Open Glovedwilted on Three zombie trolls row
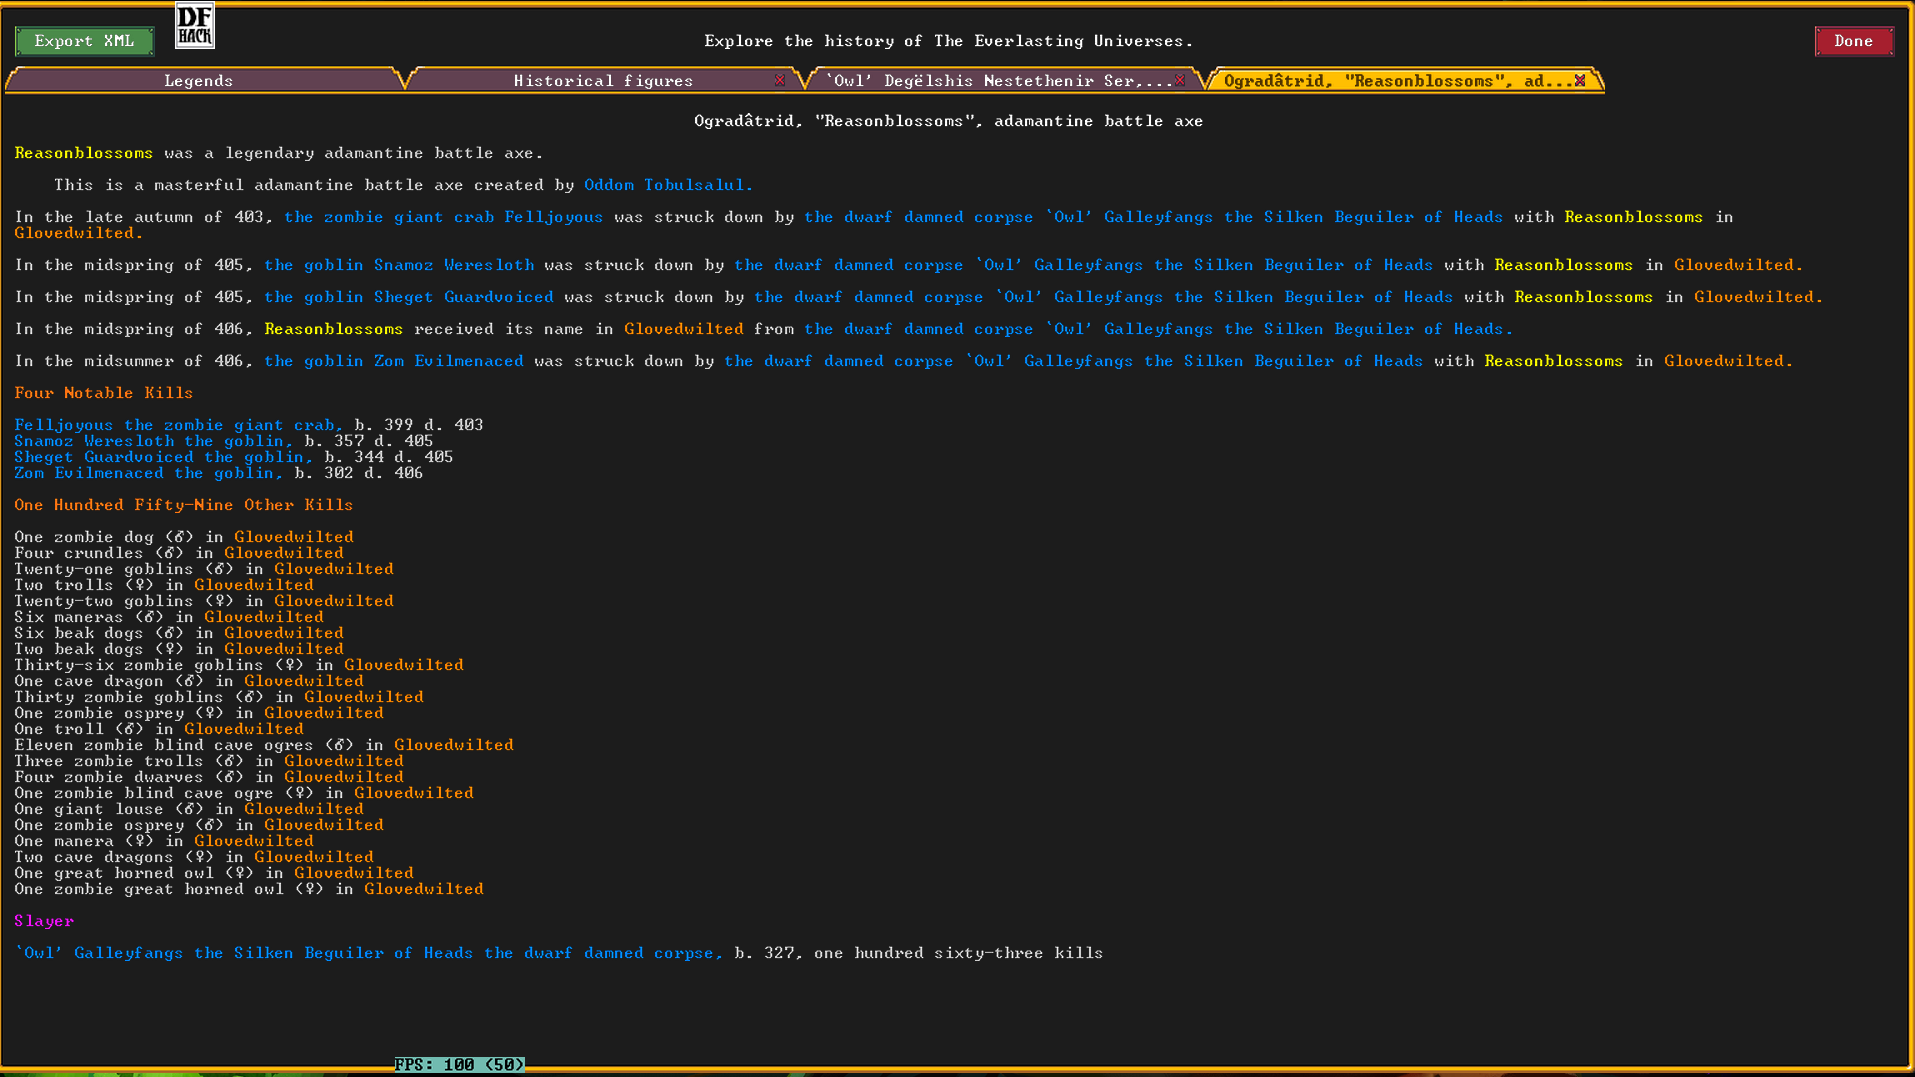The width and height of the screenshot is (1915, 1077). (344, 761)
